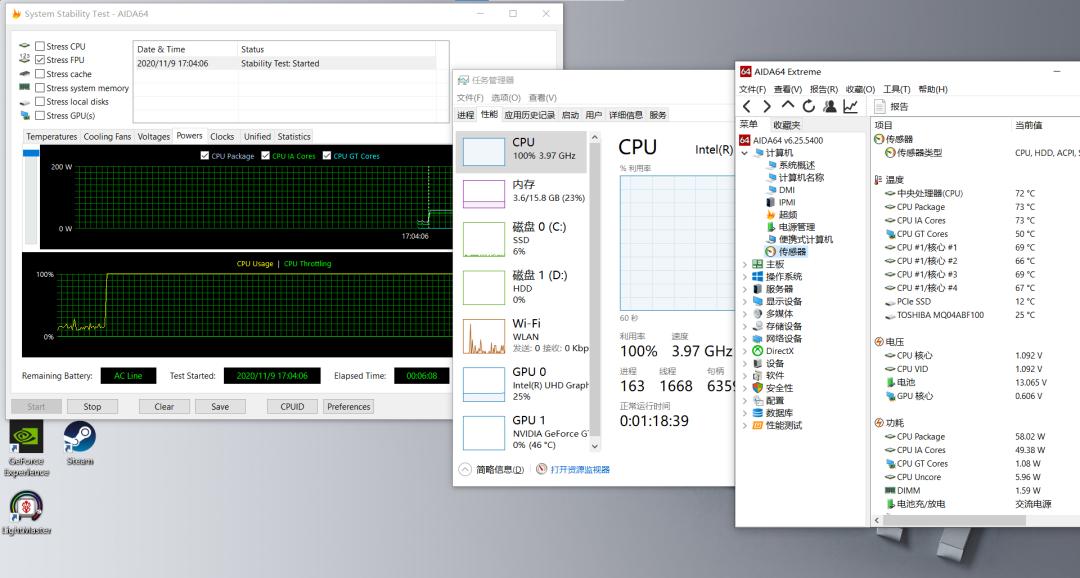Collapse the 计算机 tree node
Screen dimensions: 1080x578
click(x=745, y=152)
